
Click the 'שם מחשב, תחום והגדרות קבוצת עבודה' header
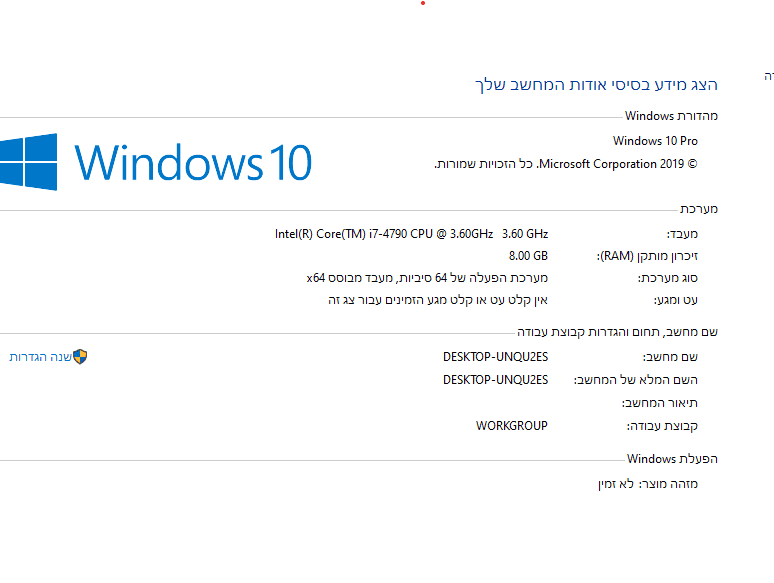click(x=617, y=332)
